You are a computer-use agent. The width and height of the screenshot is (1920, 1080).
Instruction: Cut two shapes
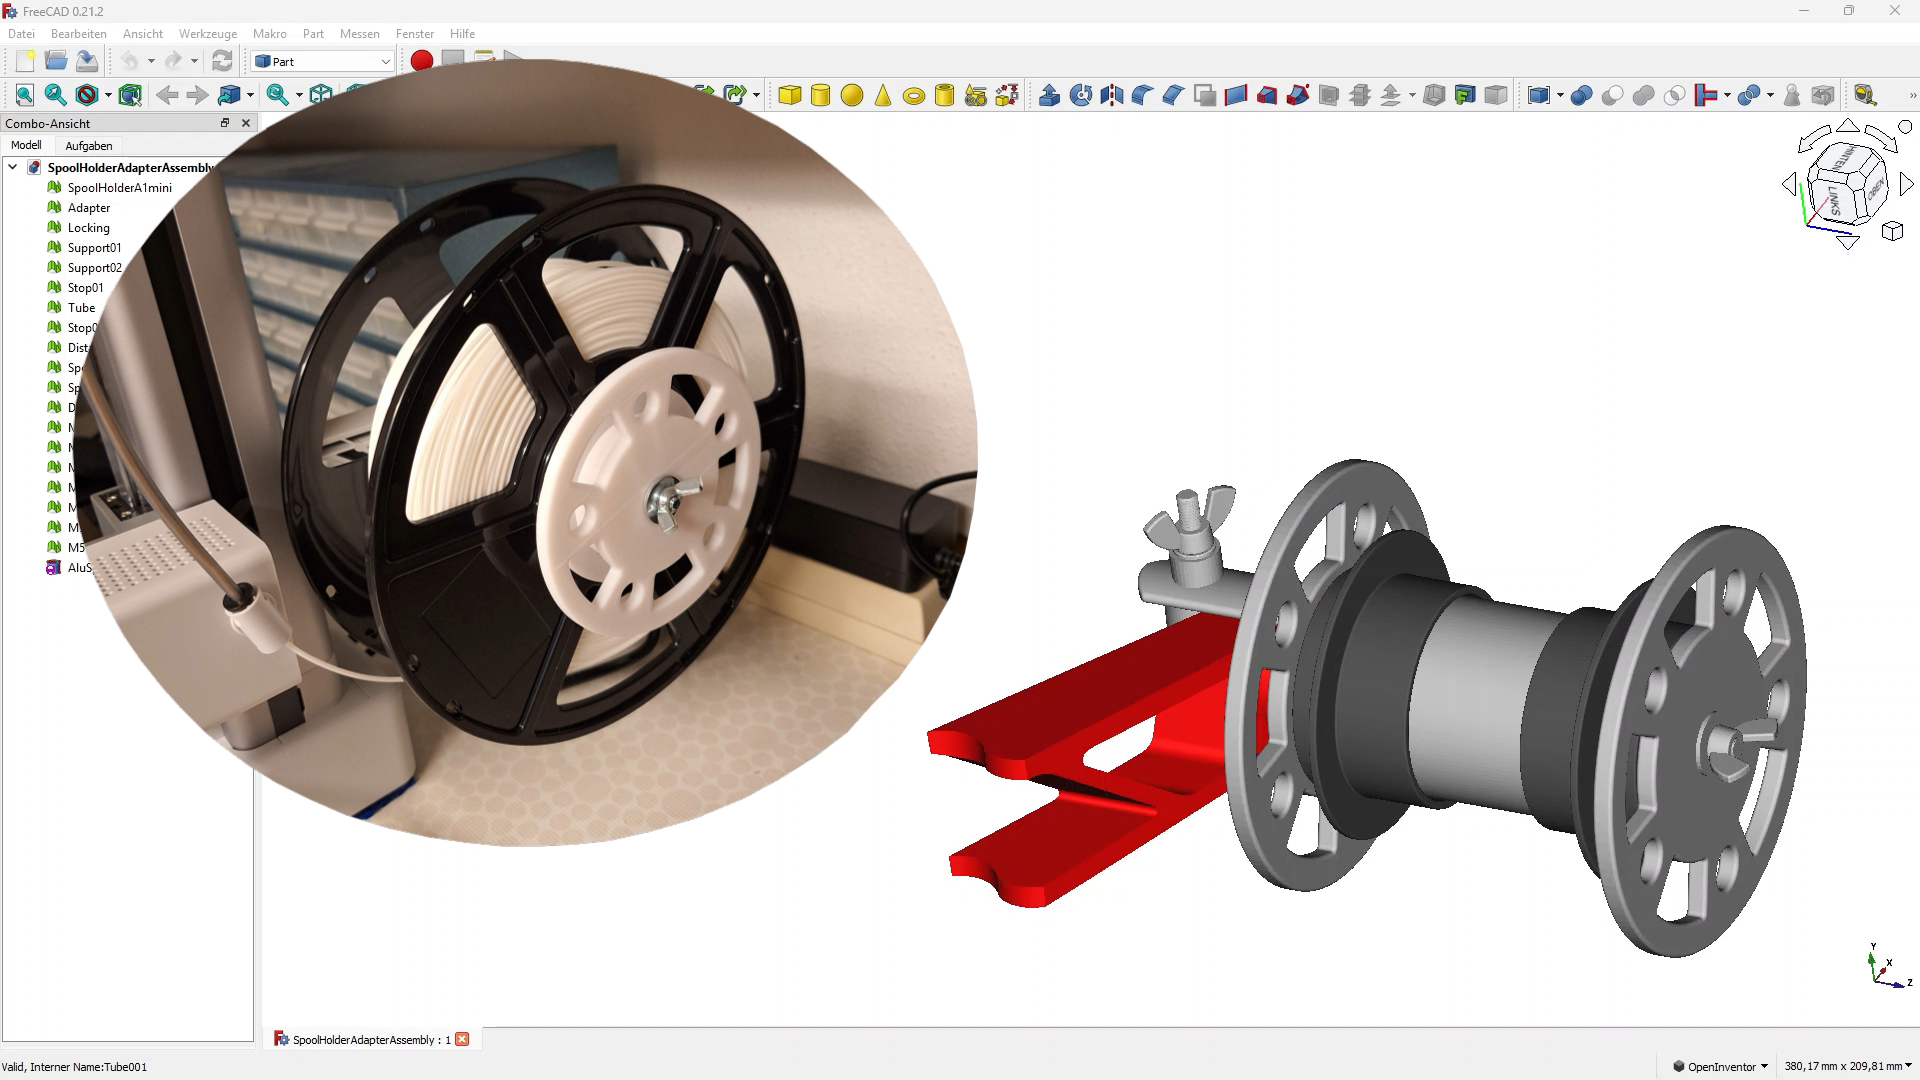(x=1613, y=95)
